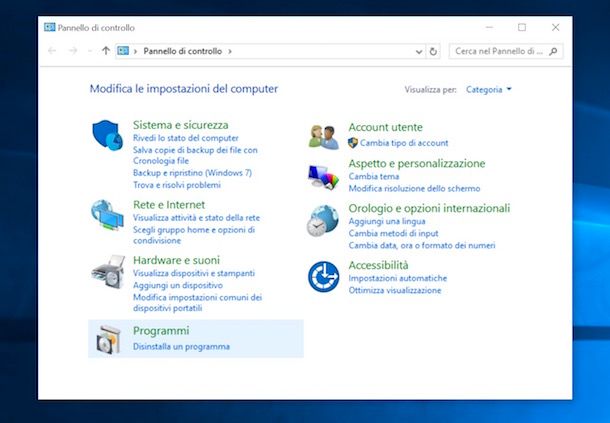Viewport: 610px width, 423px height.
Task: Open the Account utente people icon
Action: point(324,137)
